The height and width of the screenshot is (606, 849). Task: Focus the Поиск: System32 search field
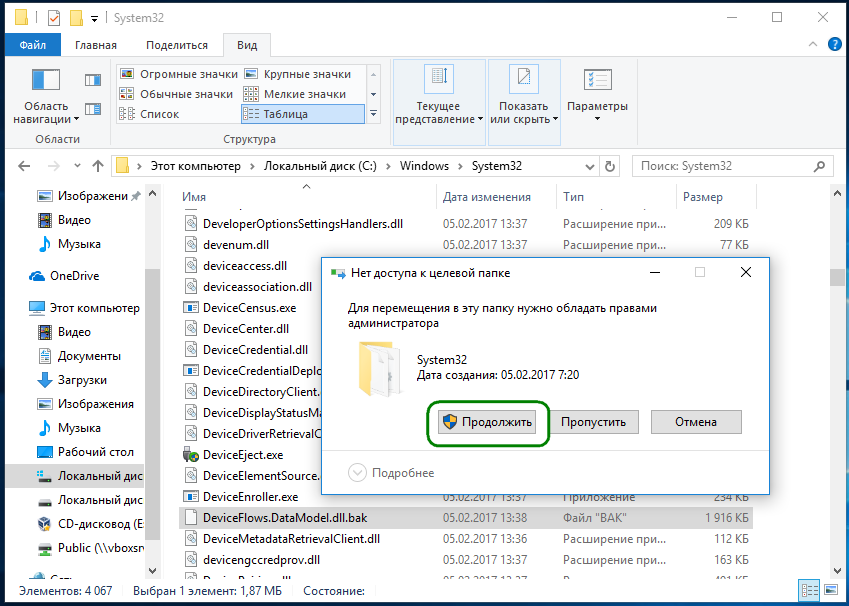pos(732,166)
